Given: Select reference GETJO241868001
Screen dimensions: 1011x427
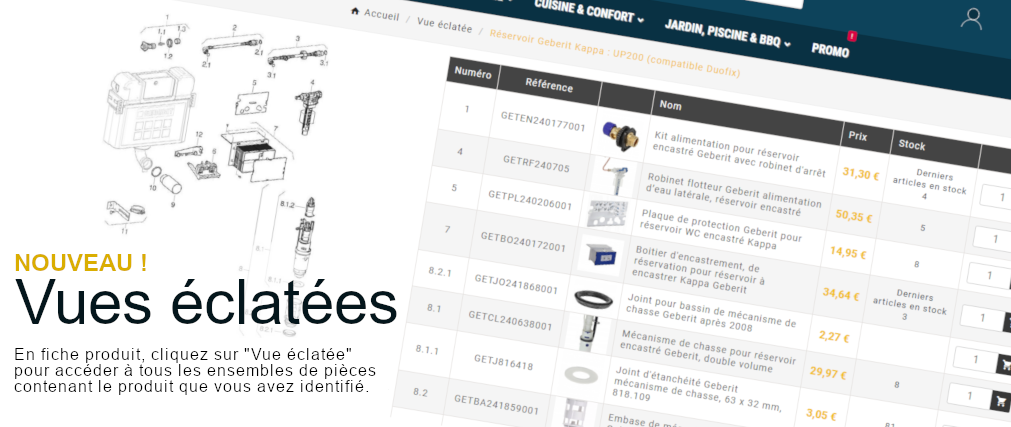Looking at the screenshot, I should point(516,284).
